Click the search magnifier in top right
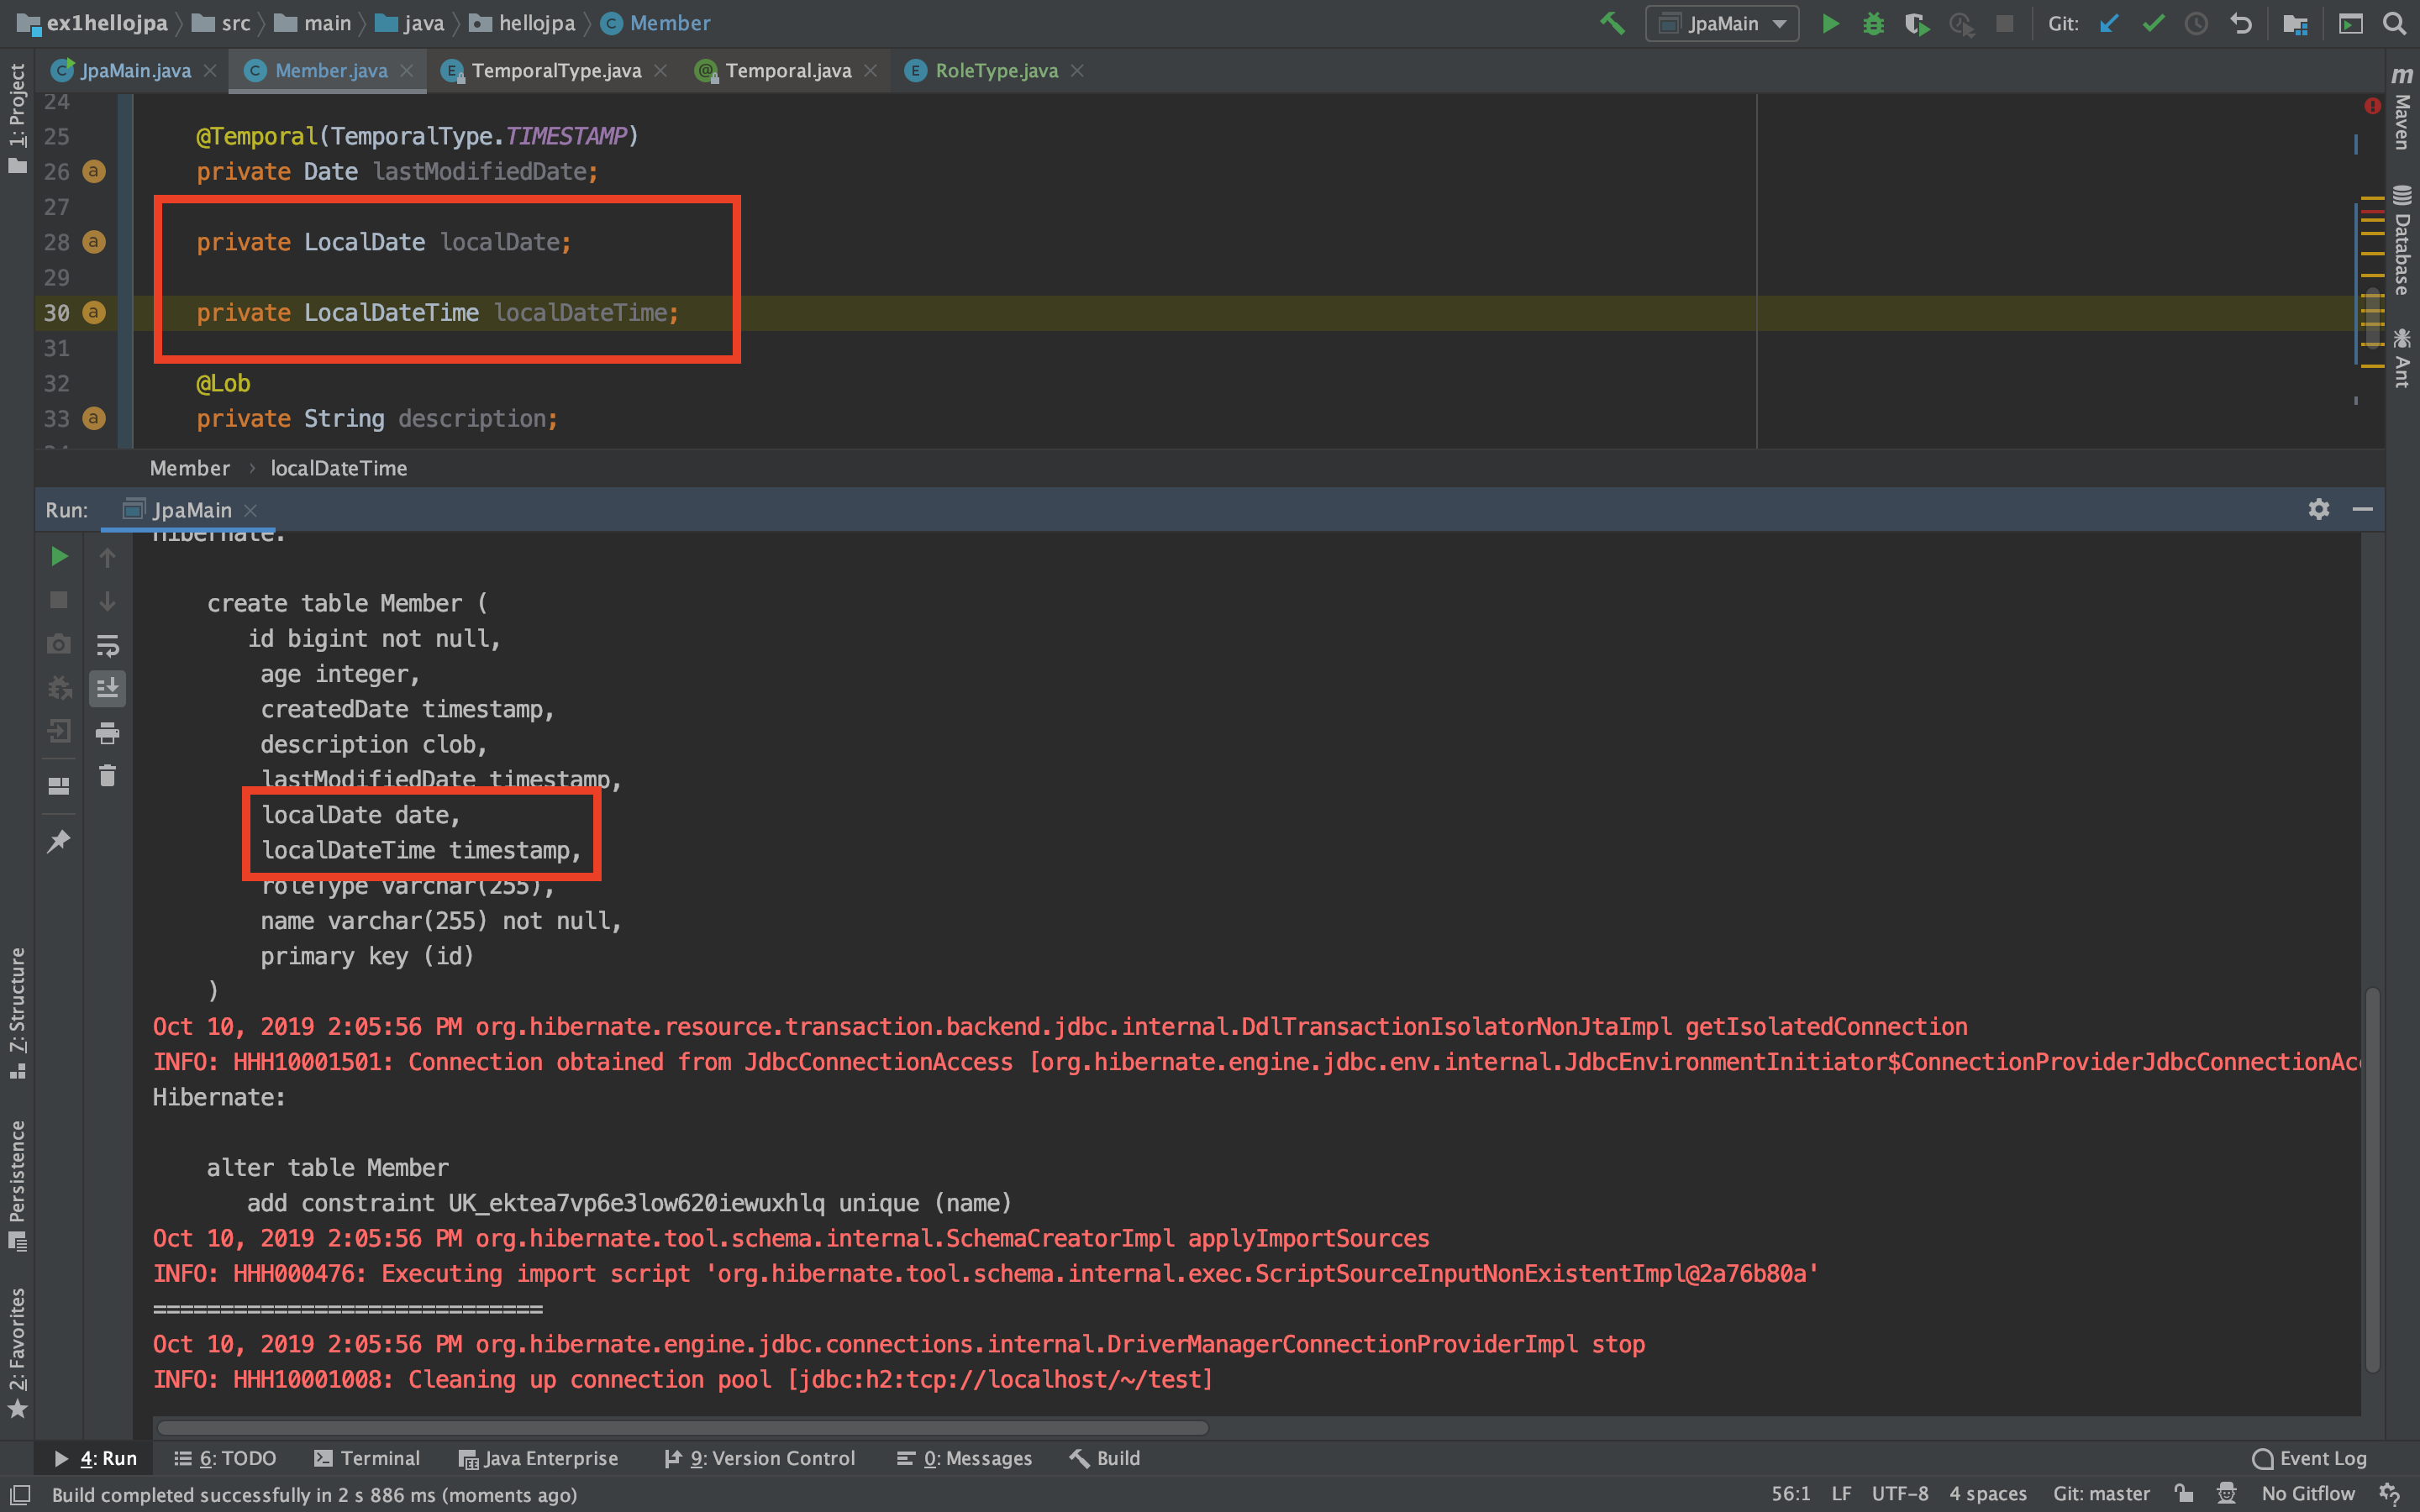2420x1512 pixels. (2394, 24)
